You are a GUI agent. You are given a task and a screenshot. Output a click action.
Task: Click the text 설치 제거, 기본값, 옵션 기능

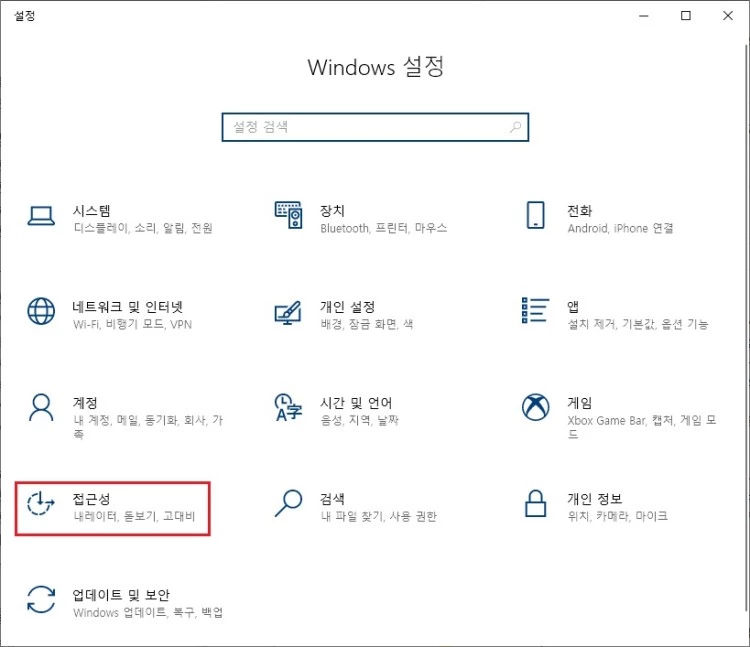638,324
